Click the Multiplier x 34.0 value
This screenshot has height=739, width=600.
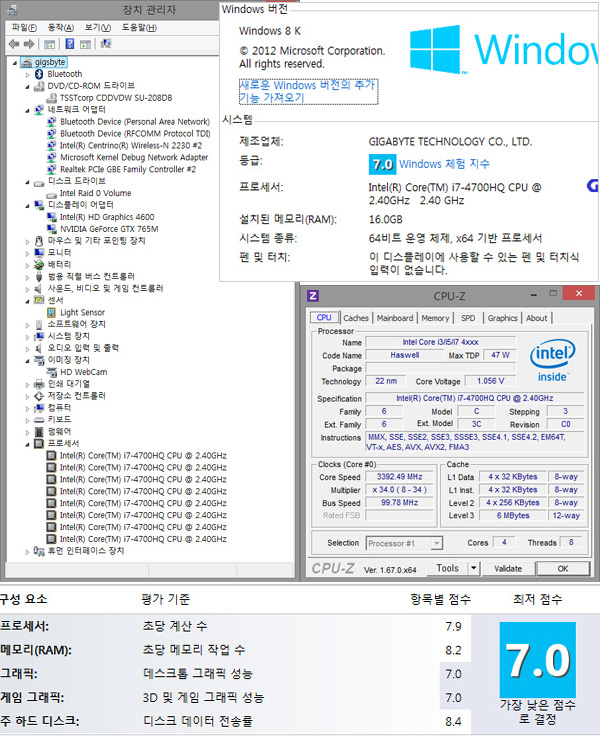pos(399,490)
